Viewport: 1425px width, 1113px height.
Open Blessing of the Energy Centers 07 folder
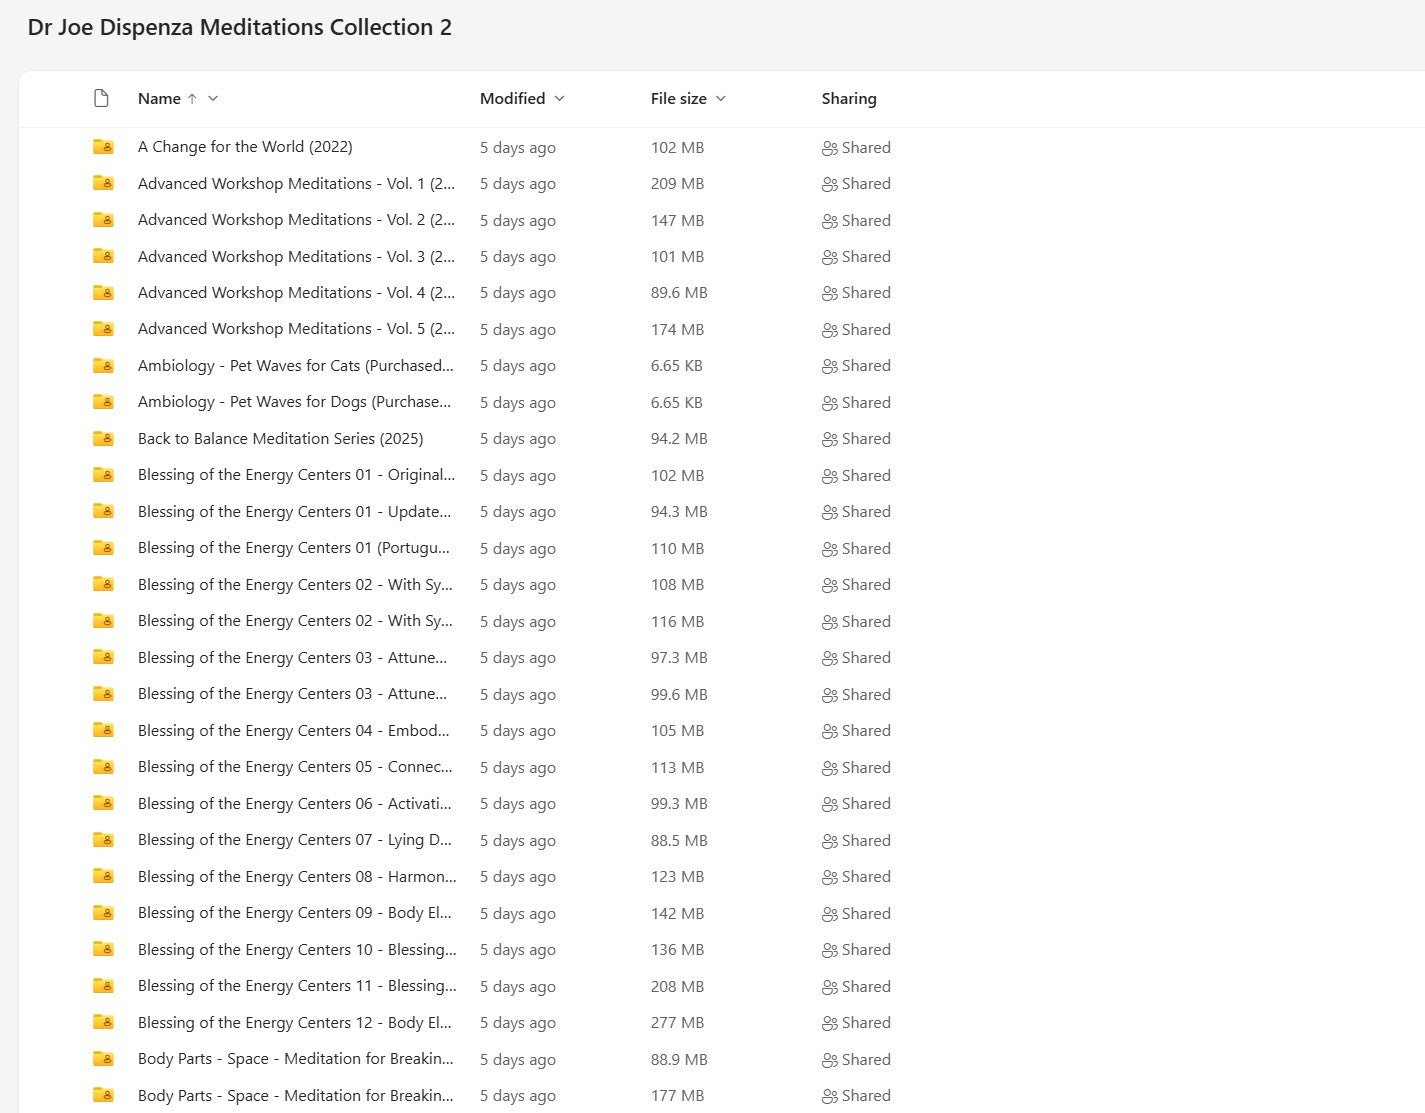pyautogui.click(x=295, y=840)
